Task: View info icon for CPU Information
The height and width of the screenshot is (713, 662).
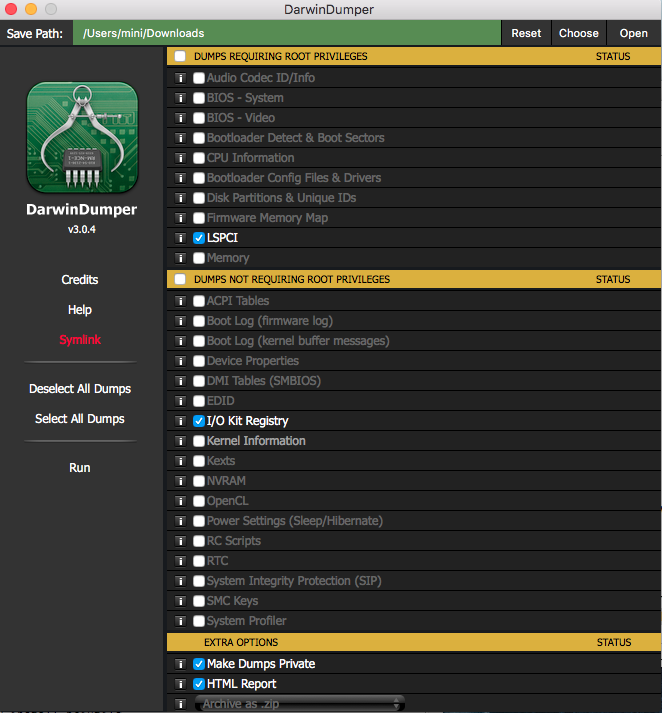Action: 181,158
